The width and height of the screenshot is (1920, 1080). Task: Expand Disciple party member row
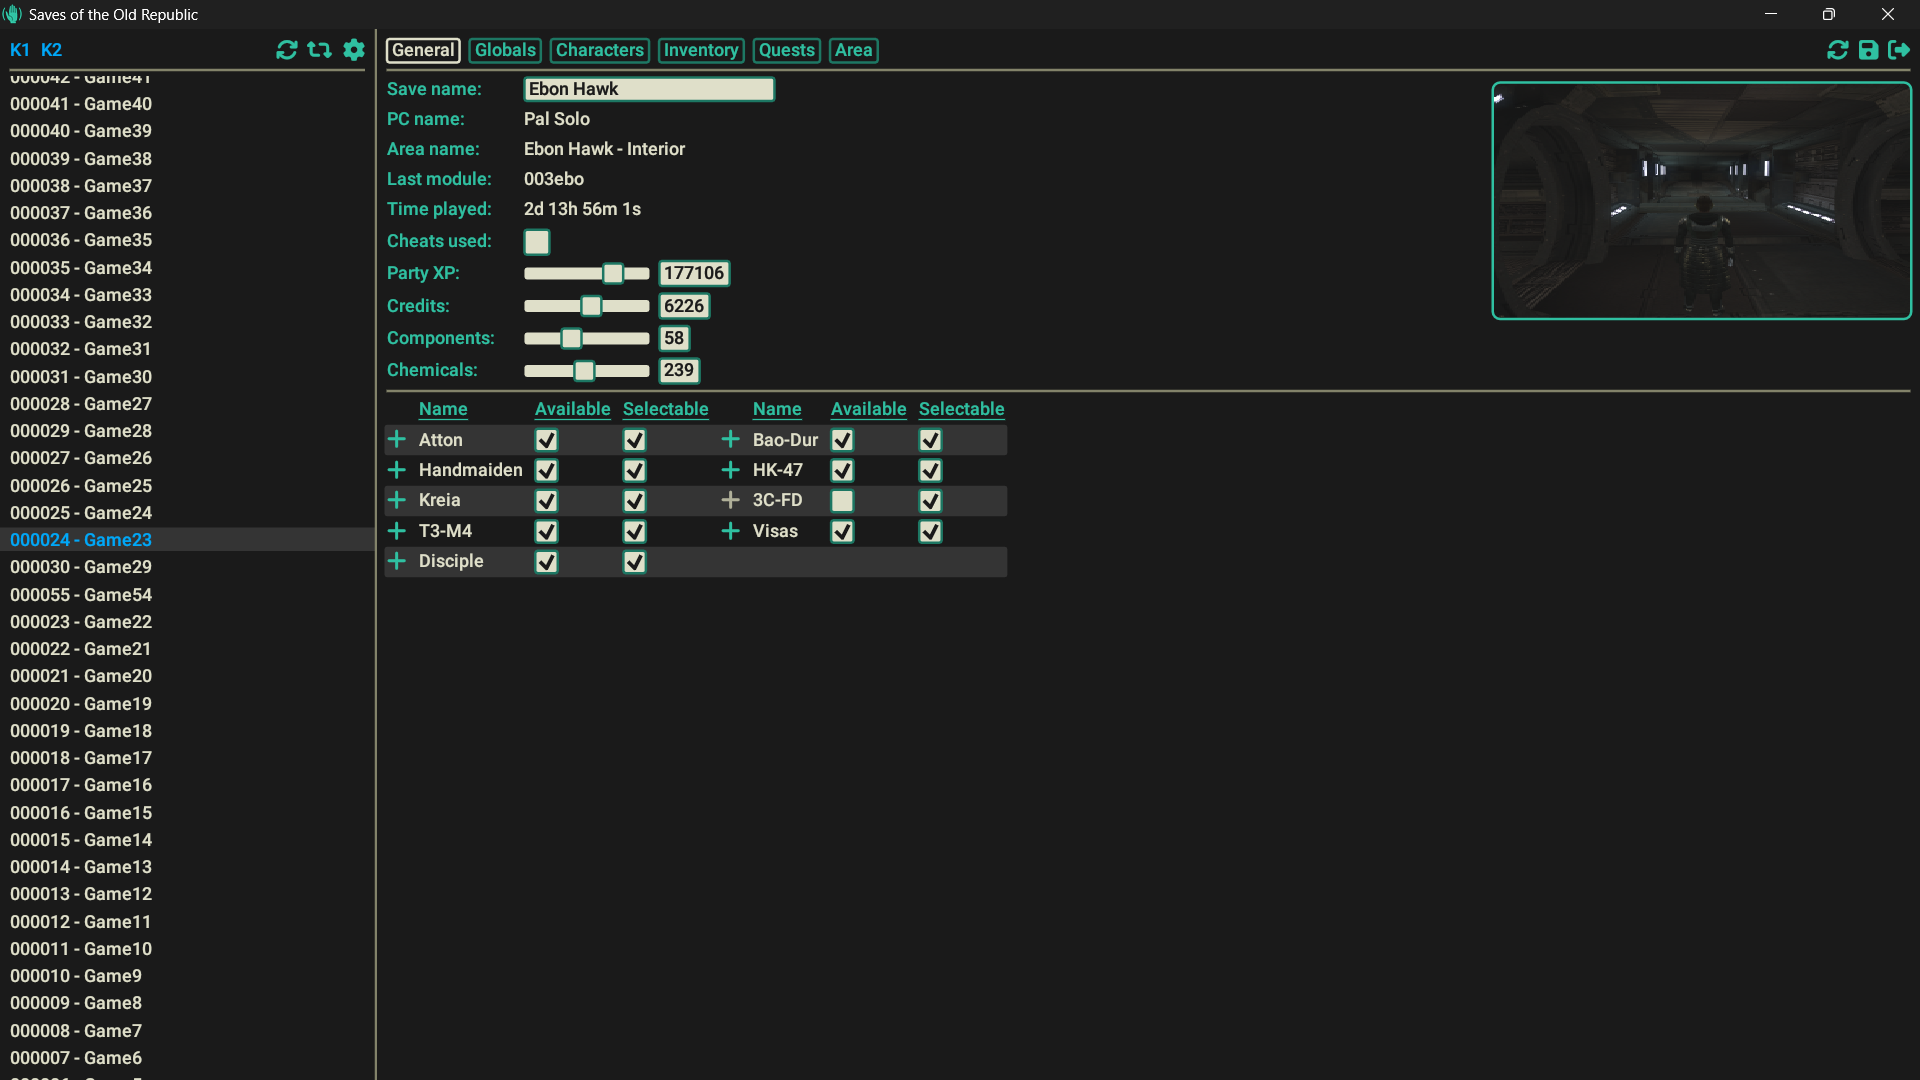[397, 561]
